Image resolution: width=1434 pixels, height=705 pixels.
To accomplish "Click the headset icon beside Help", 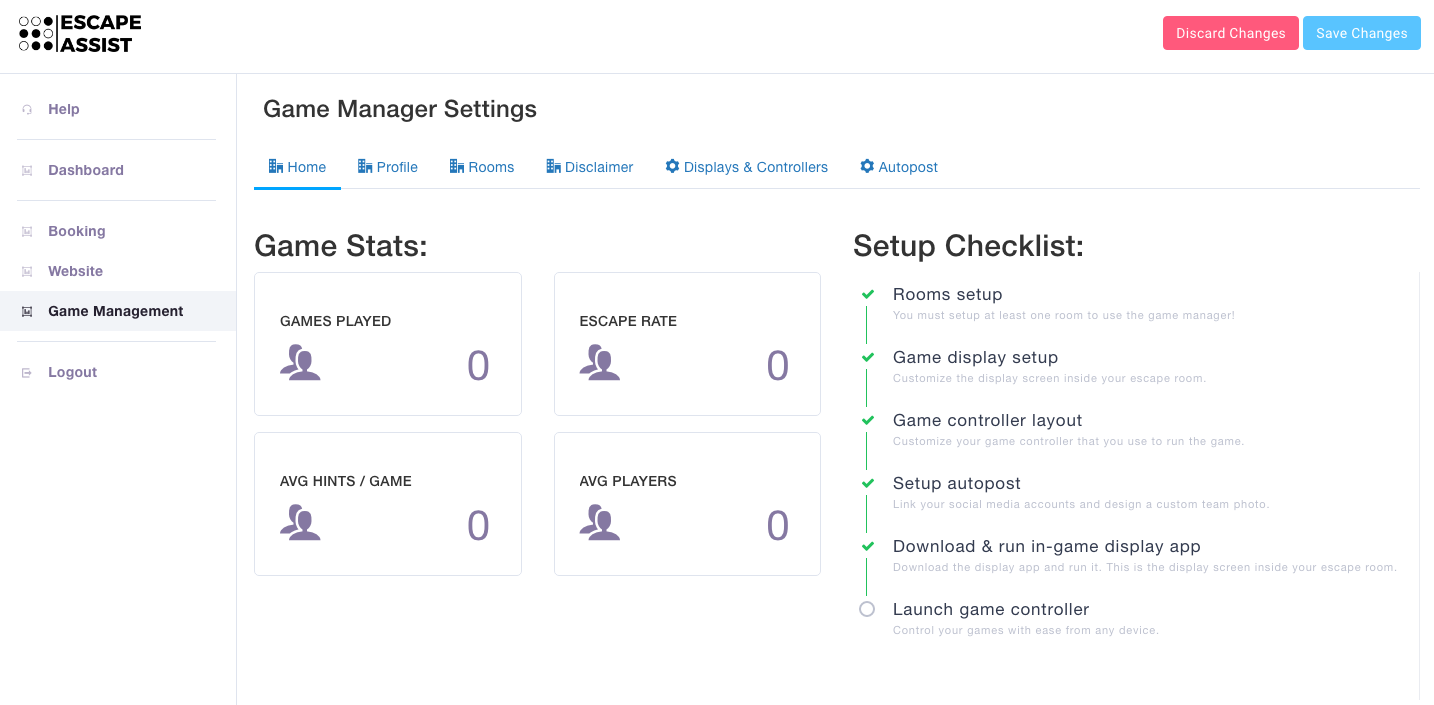I will [x=27, y=110].
